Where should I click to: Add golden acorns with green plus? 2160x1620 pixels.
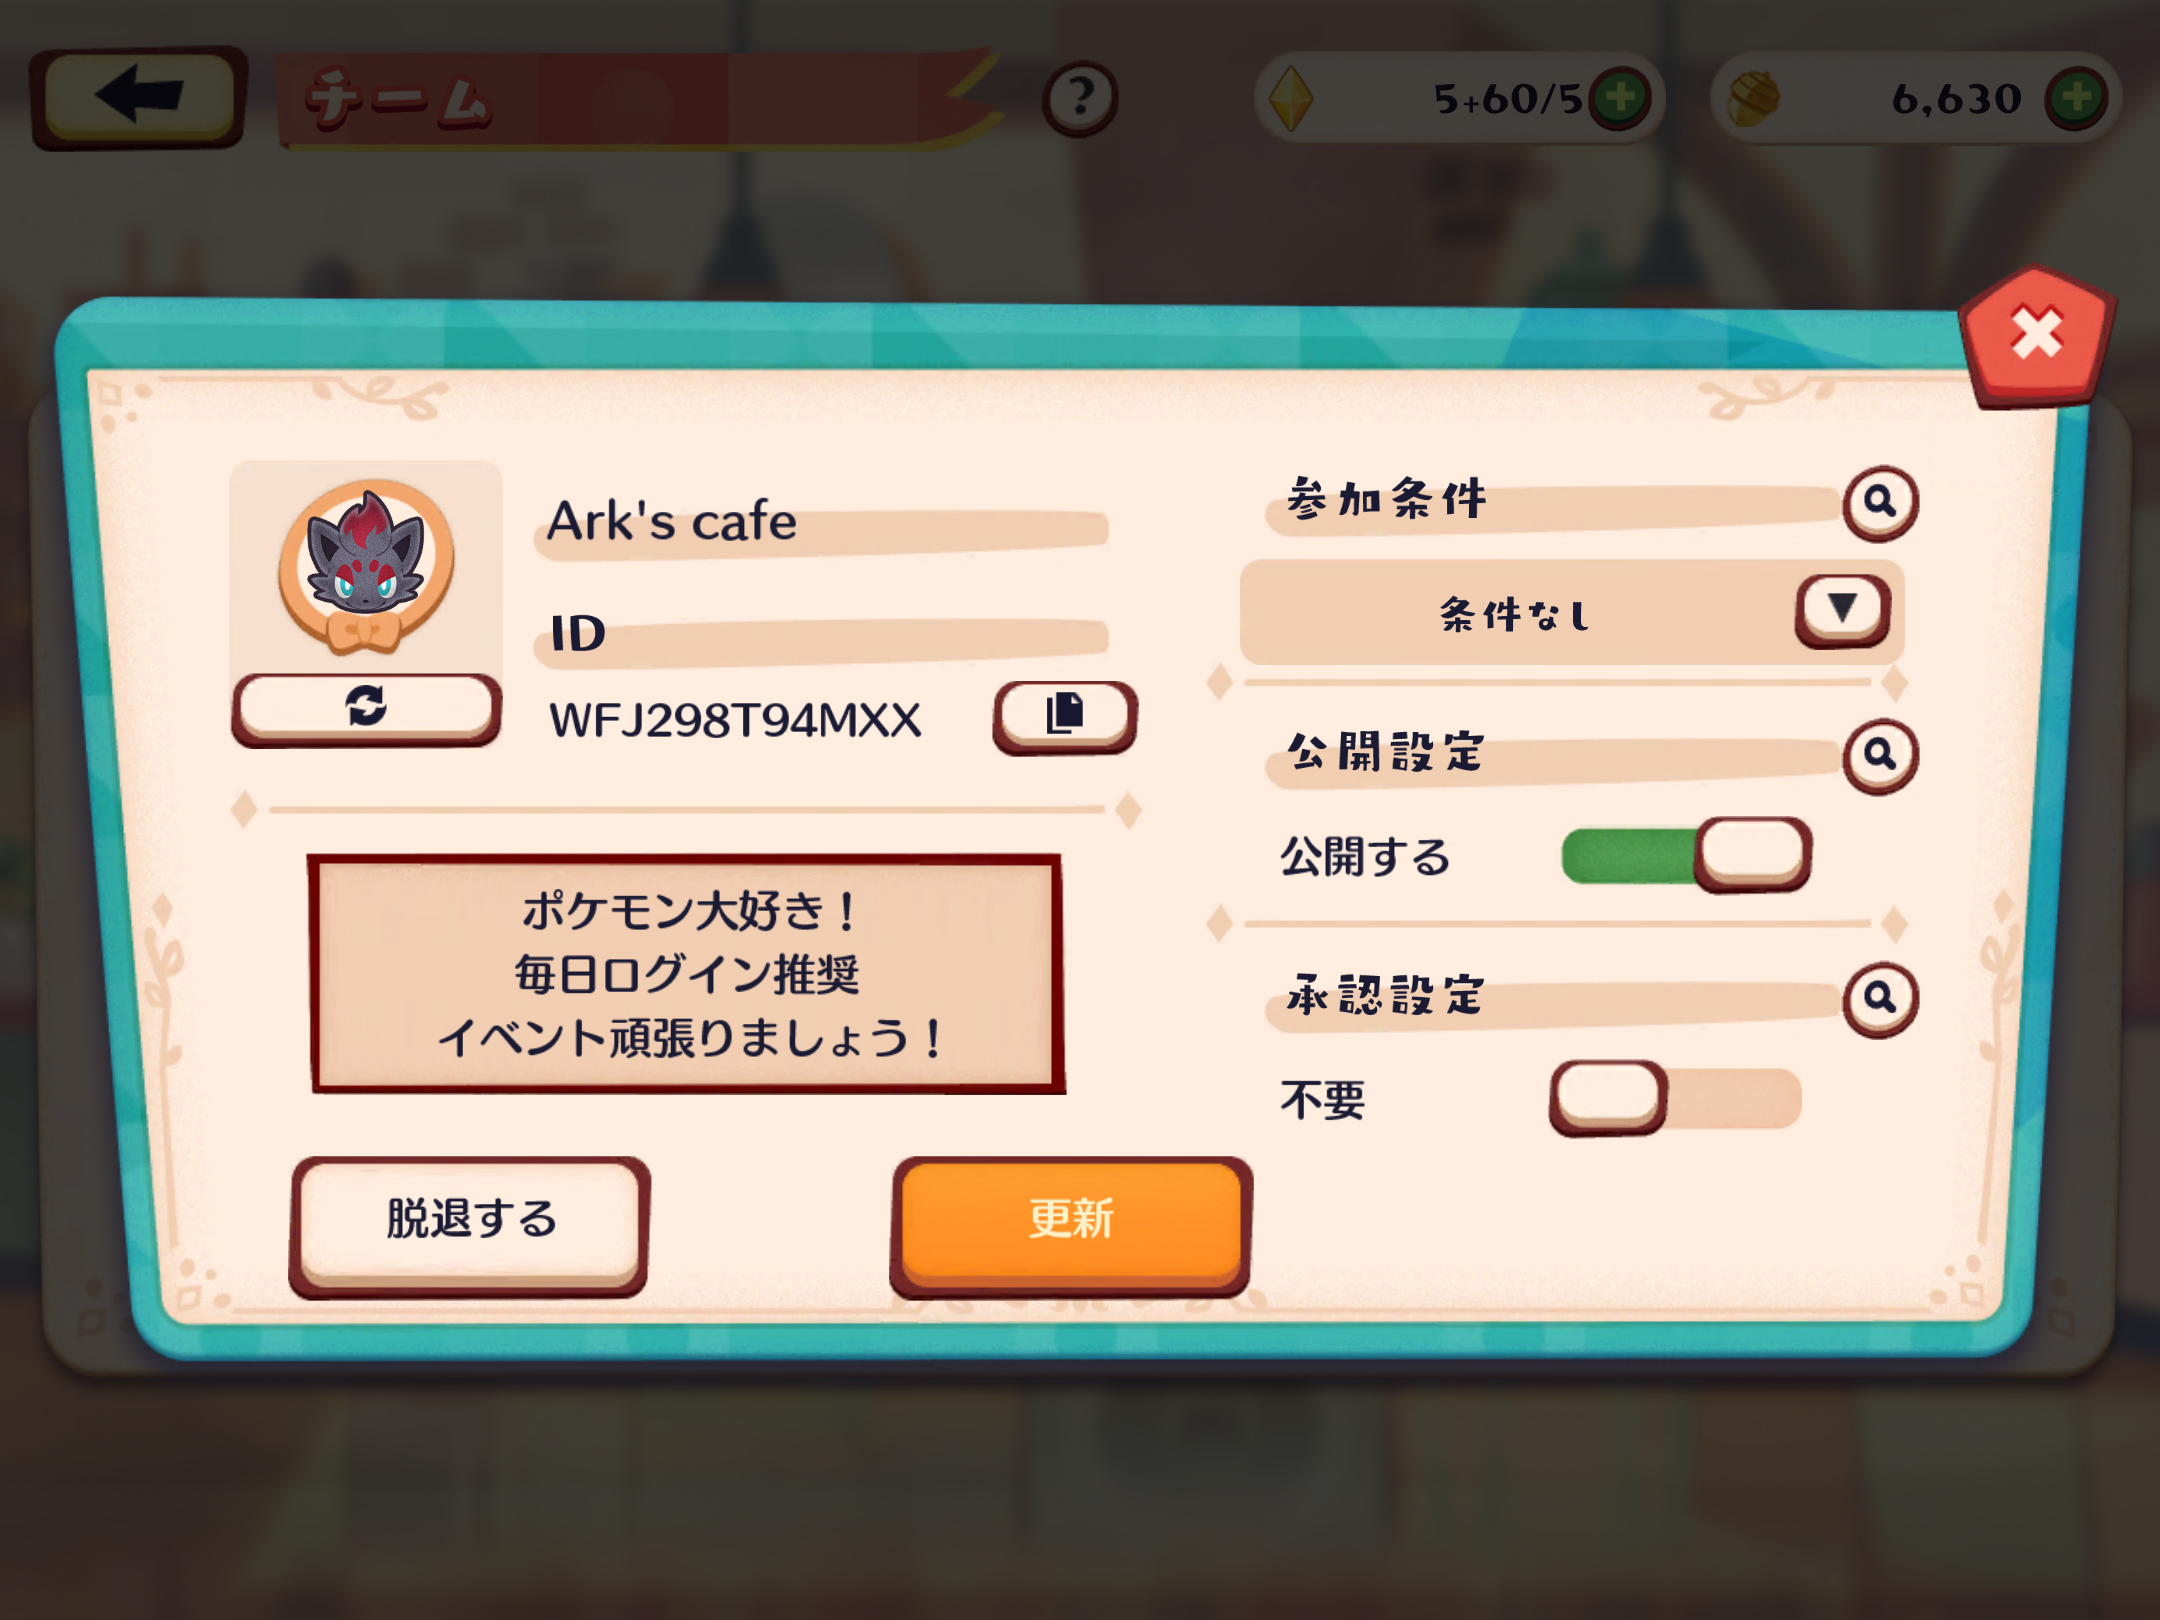click(2077, 98)
